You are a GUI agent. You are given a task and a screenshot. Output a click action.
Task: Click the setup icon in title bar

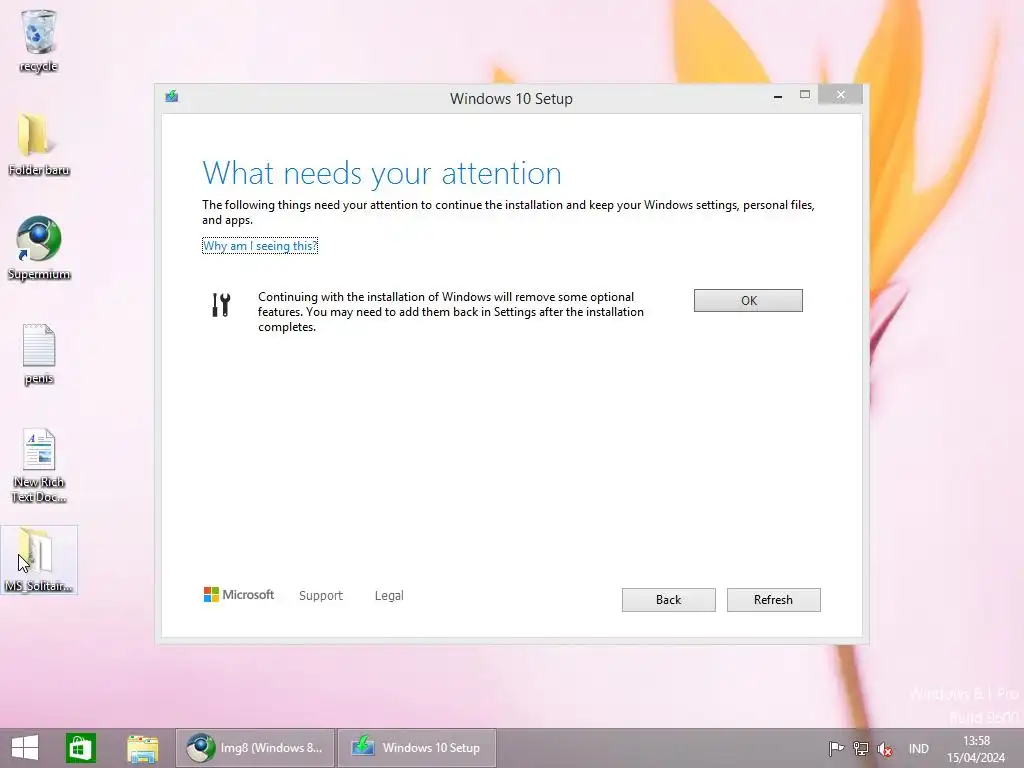pyautogui.click(x=172, y=97)
